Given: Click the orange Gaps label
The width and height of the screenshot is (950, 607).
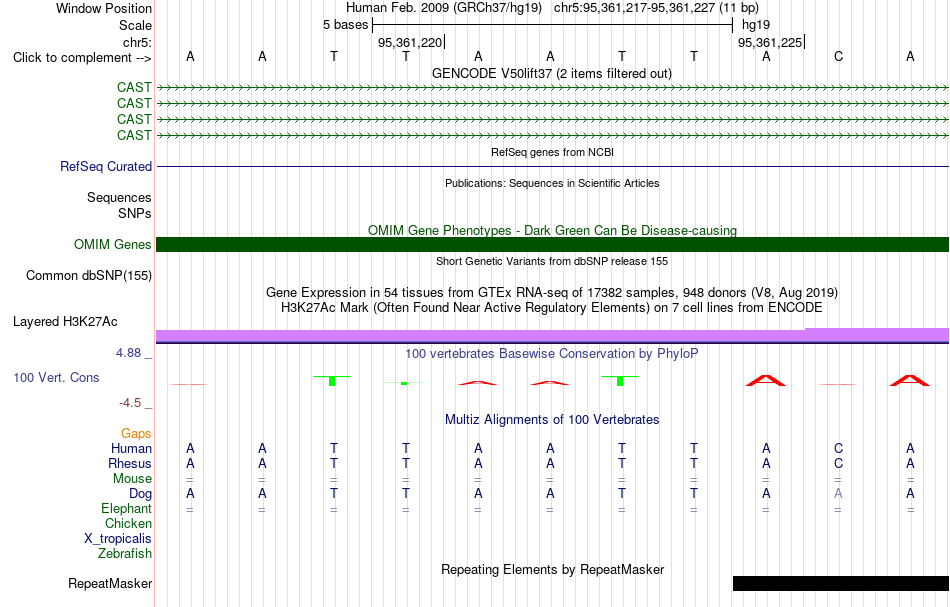Looking at the screenshot, I should click(136, 433).
